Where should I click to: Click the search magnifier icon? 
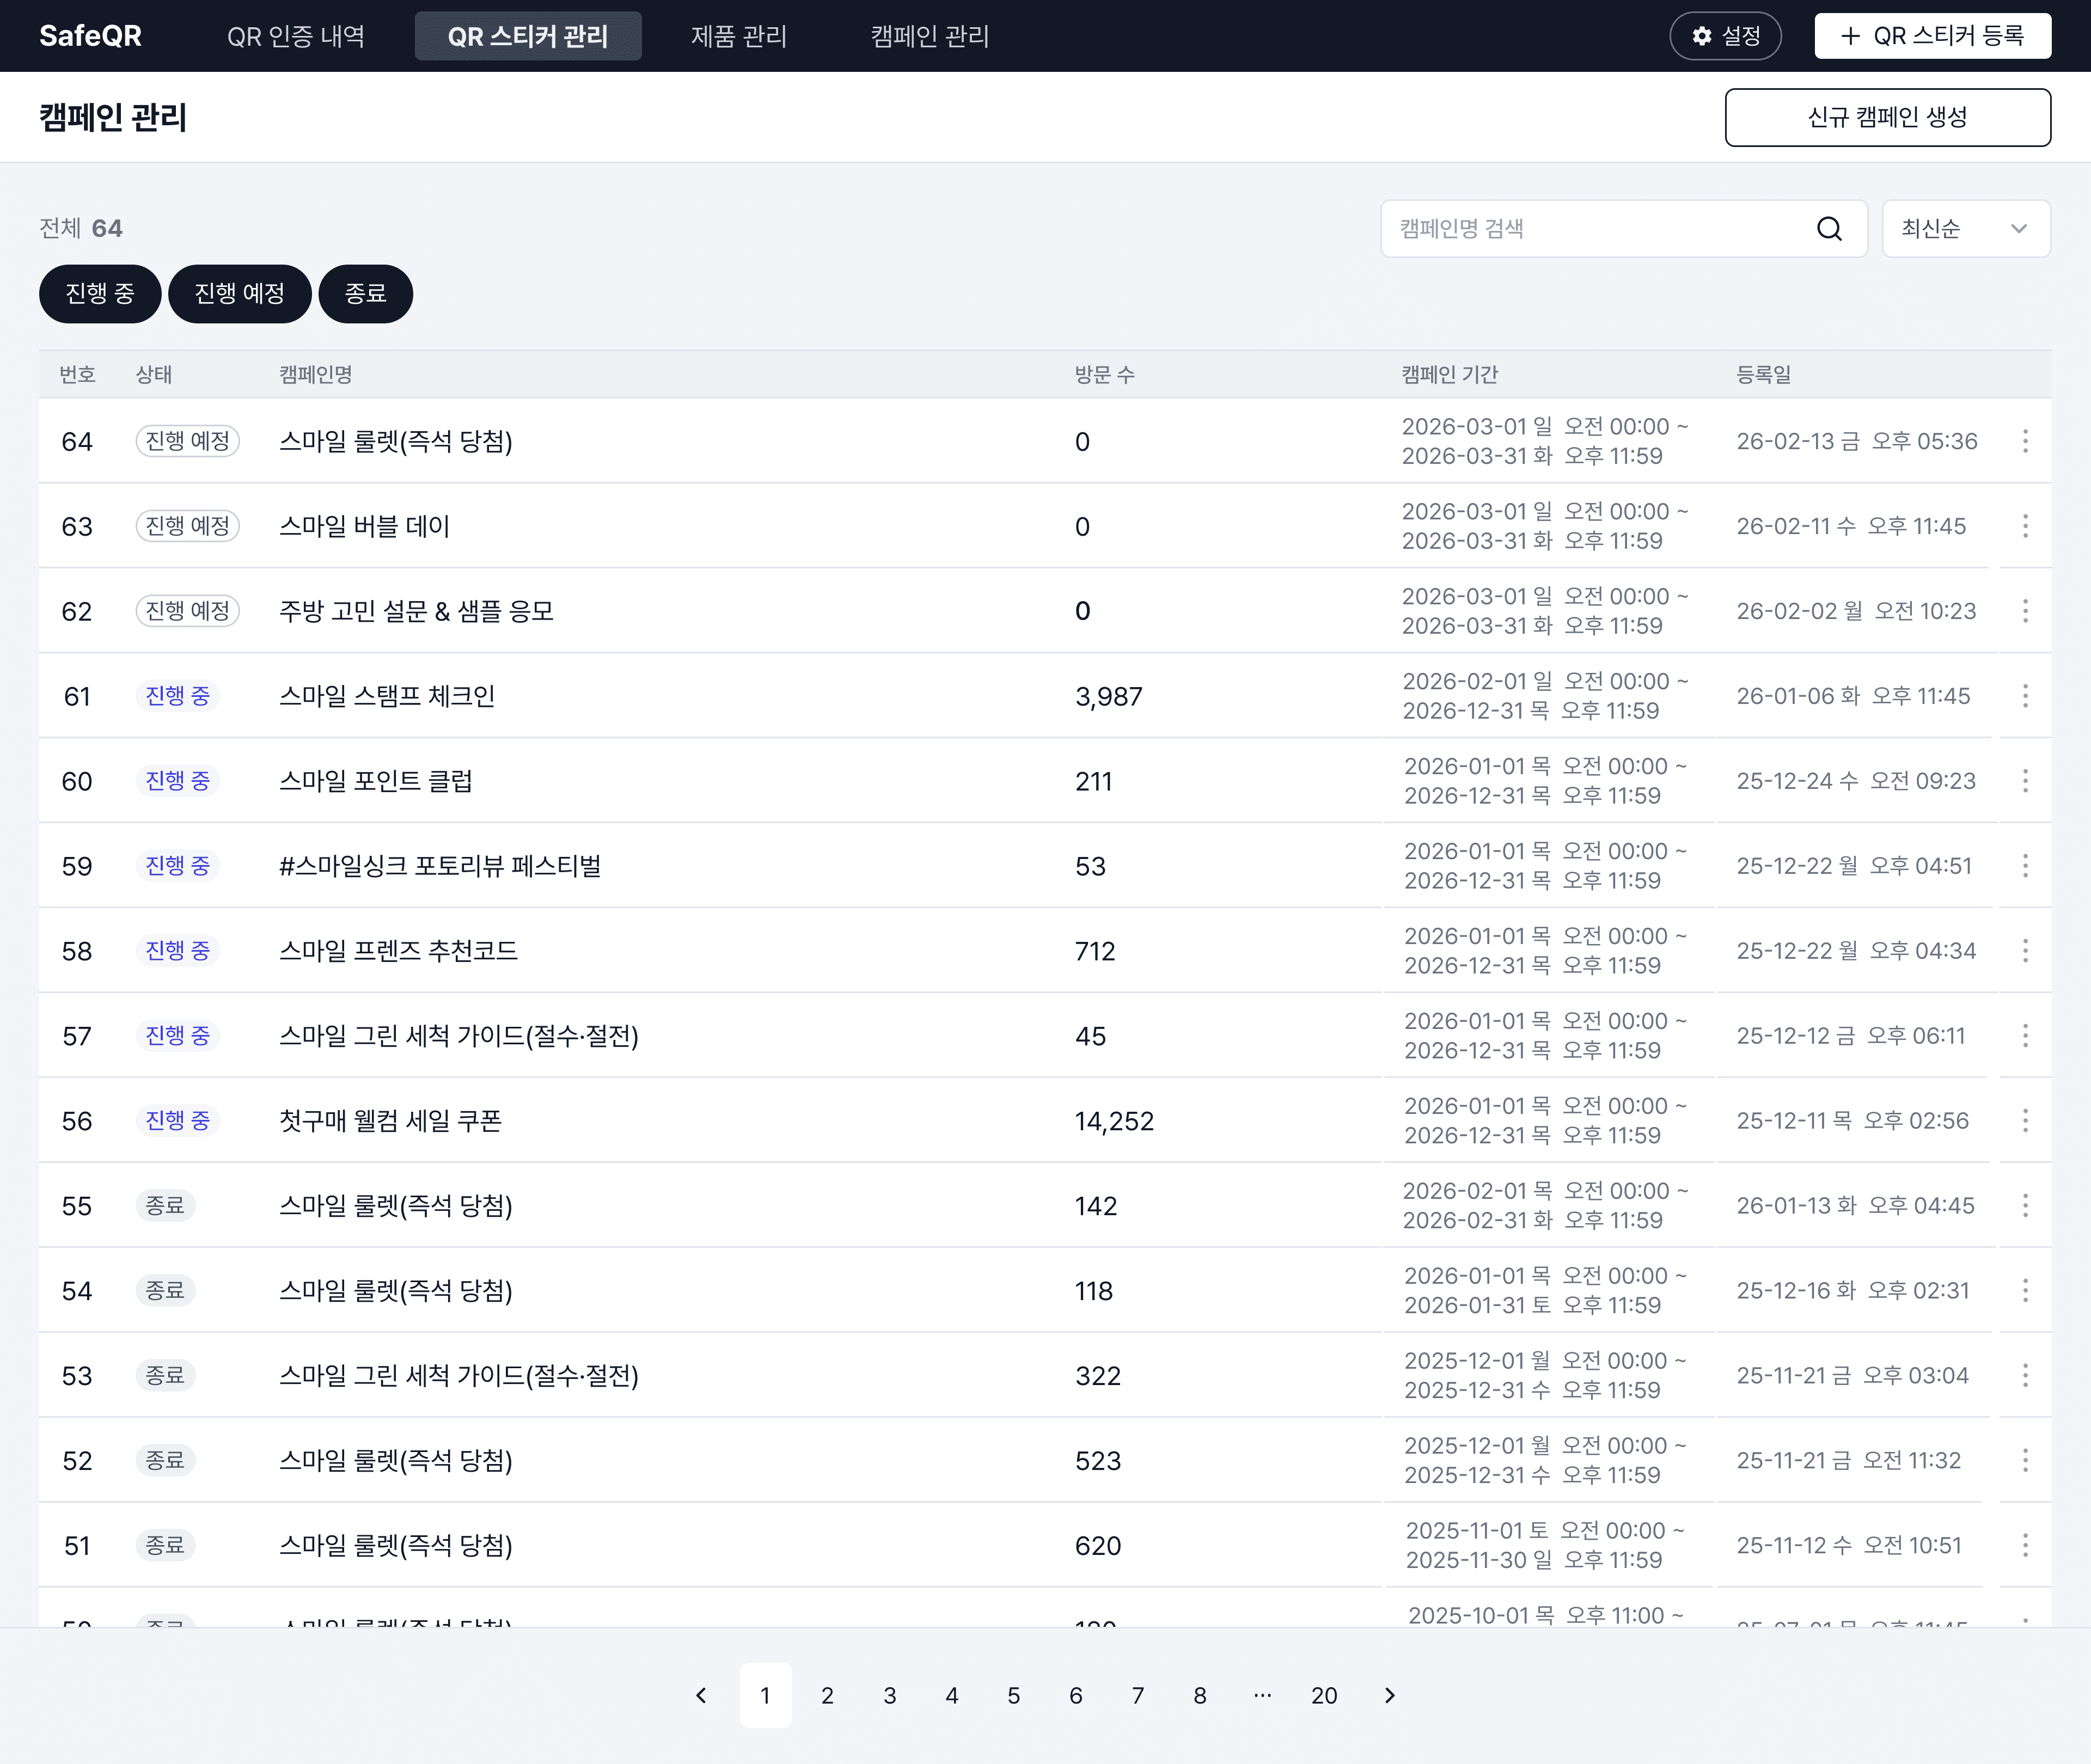pos(1829,229)
